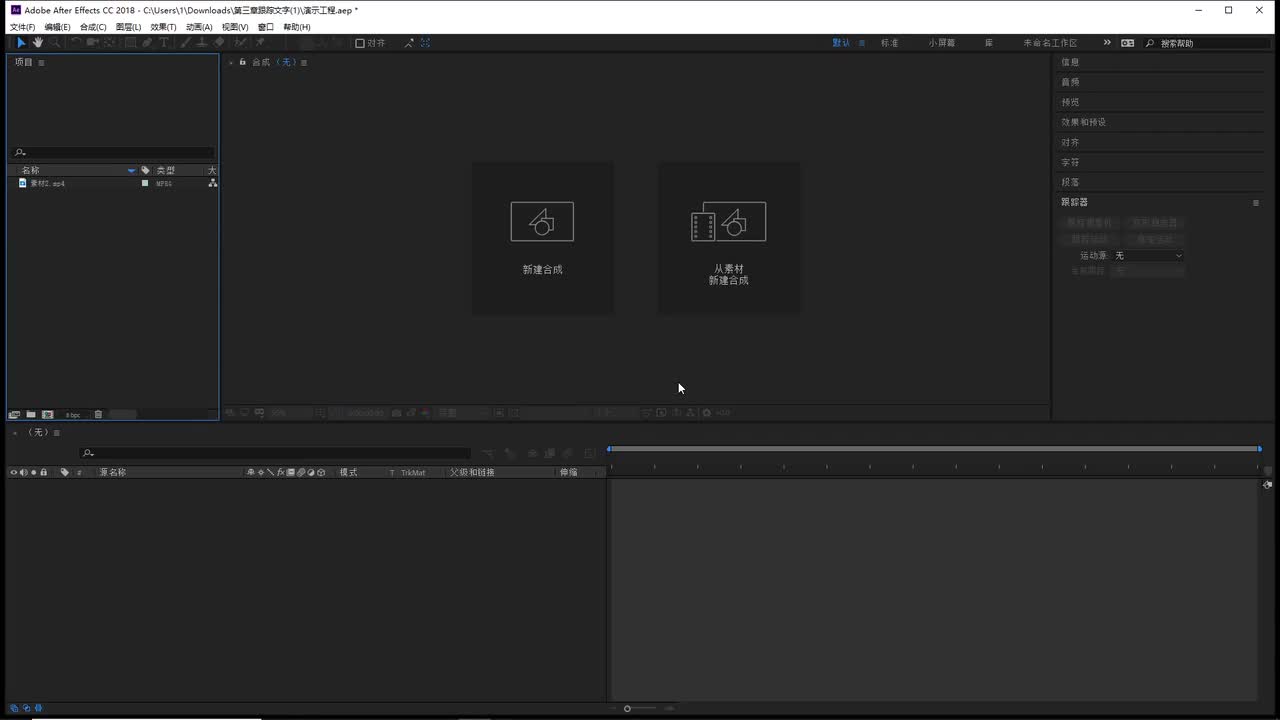Click the 名称 column sort arrow
This screenshot has height=720, width=1280.
click(131, 171)
